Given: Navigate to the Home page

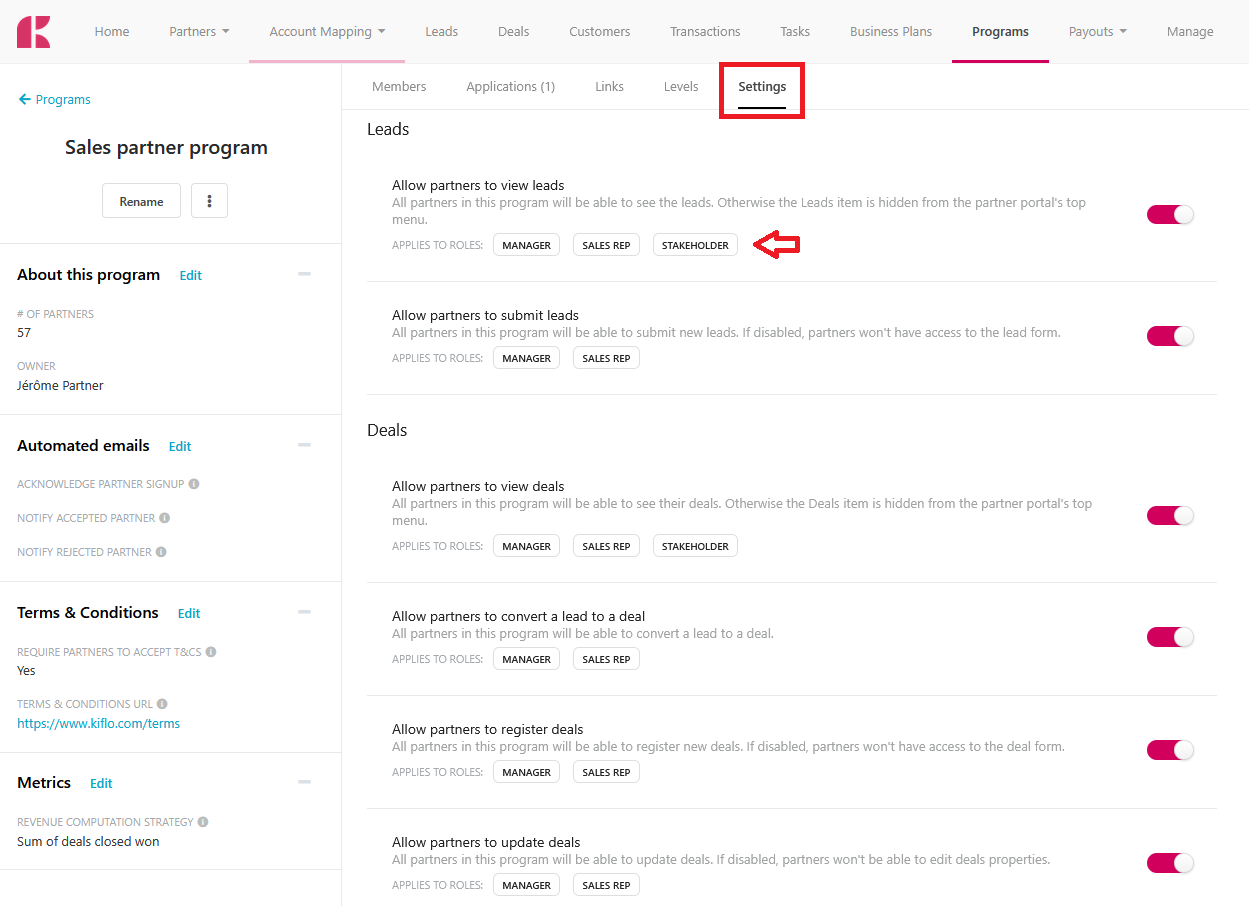Looking at the screenshot, I should tap(112, 32).
